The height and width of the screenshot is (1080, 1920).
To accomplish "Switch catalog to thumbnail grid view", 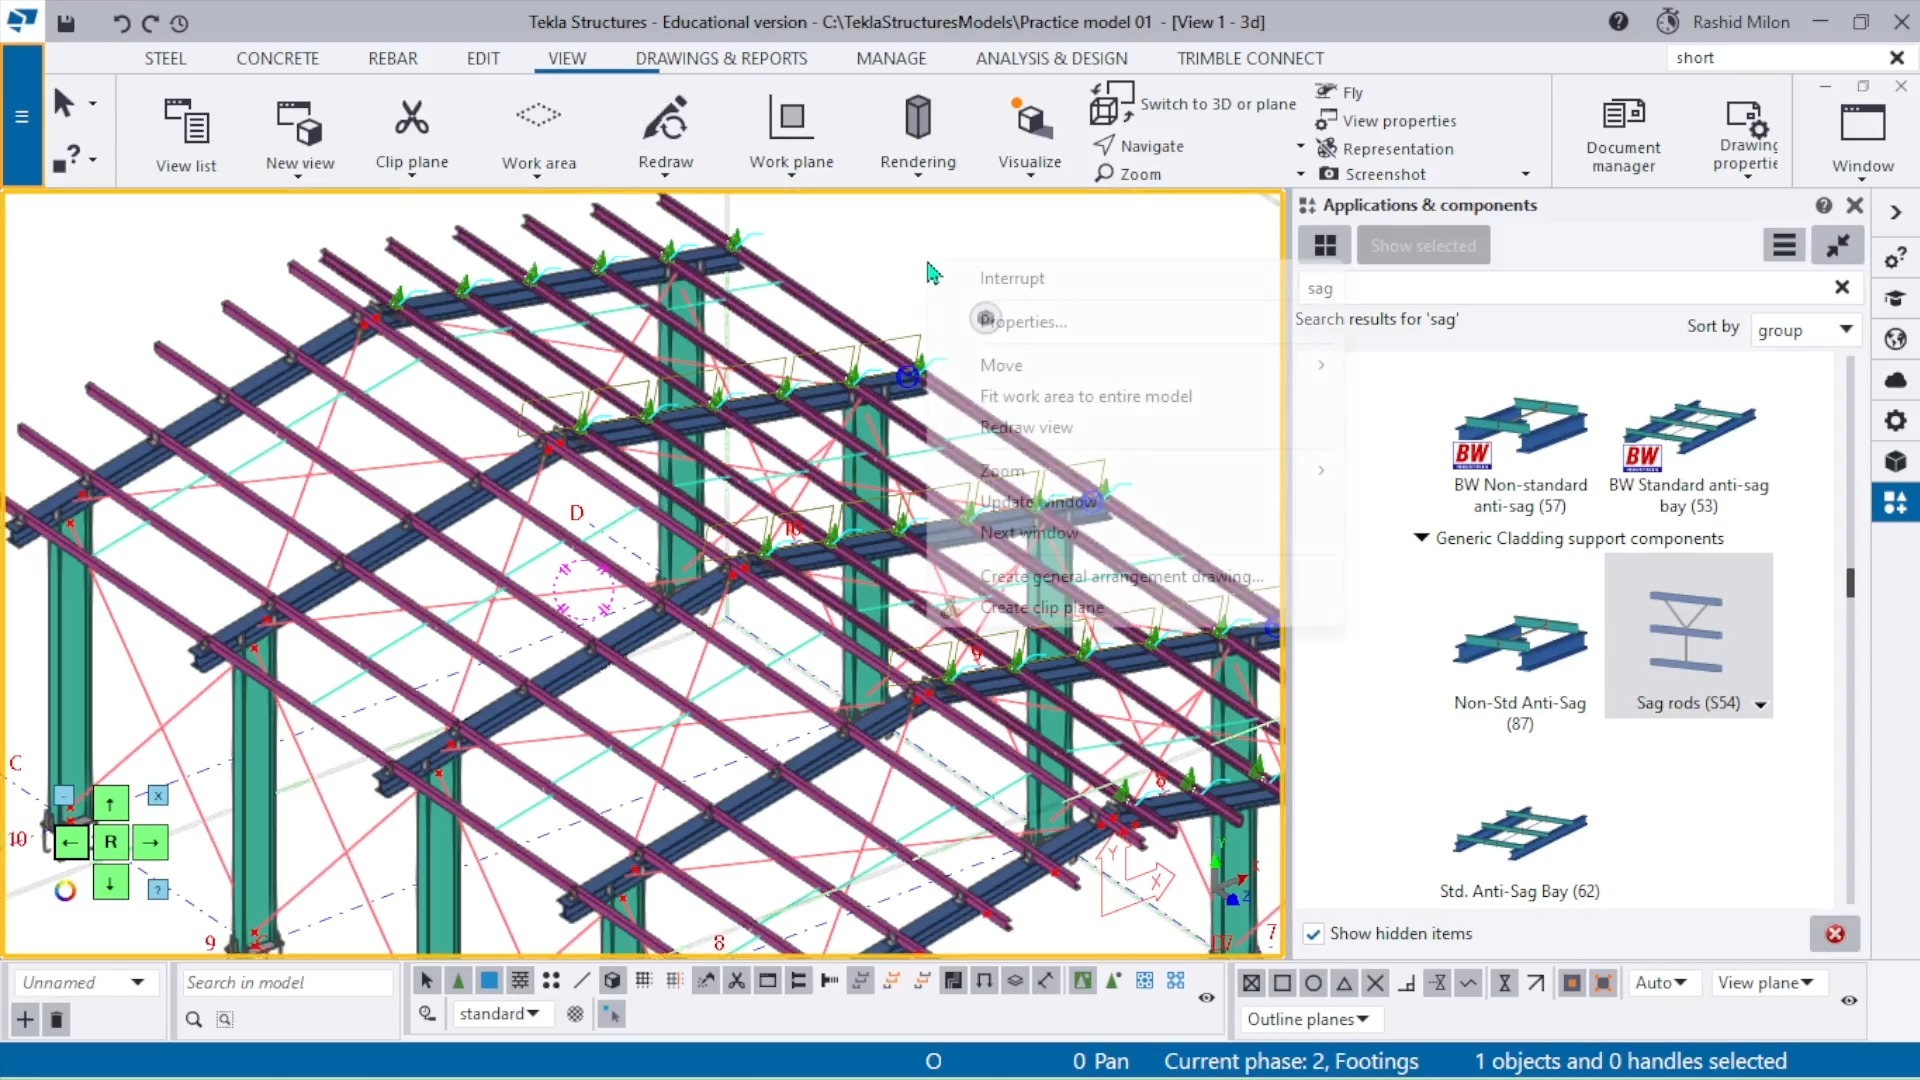I will (x=1325, y=245).
